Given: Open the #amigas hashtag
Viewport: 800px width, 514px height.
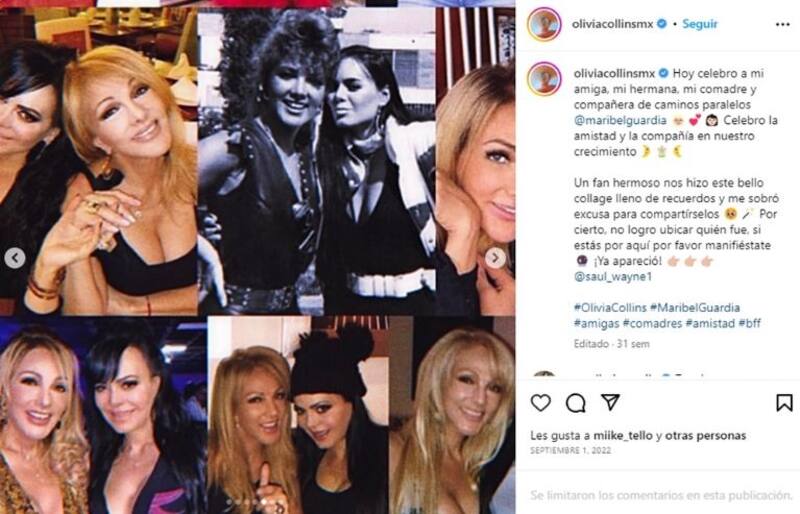Looking at the screenshot, I should click(x=596, y=324).
